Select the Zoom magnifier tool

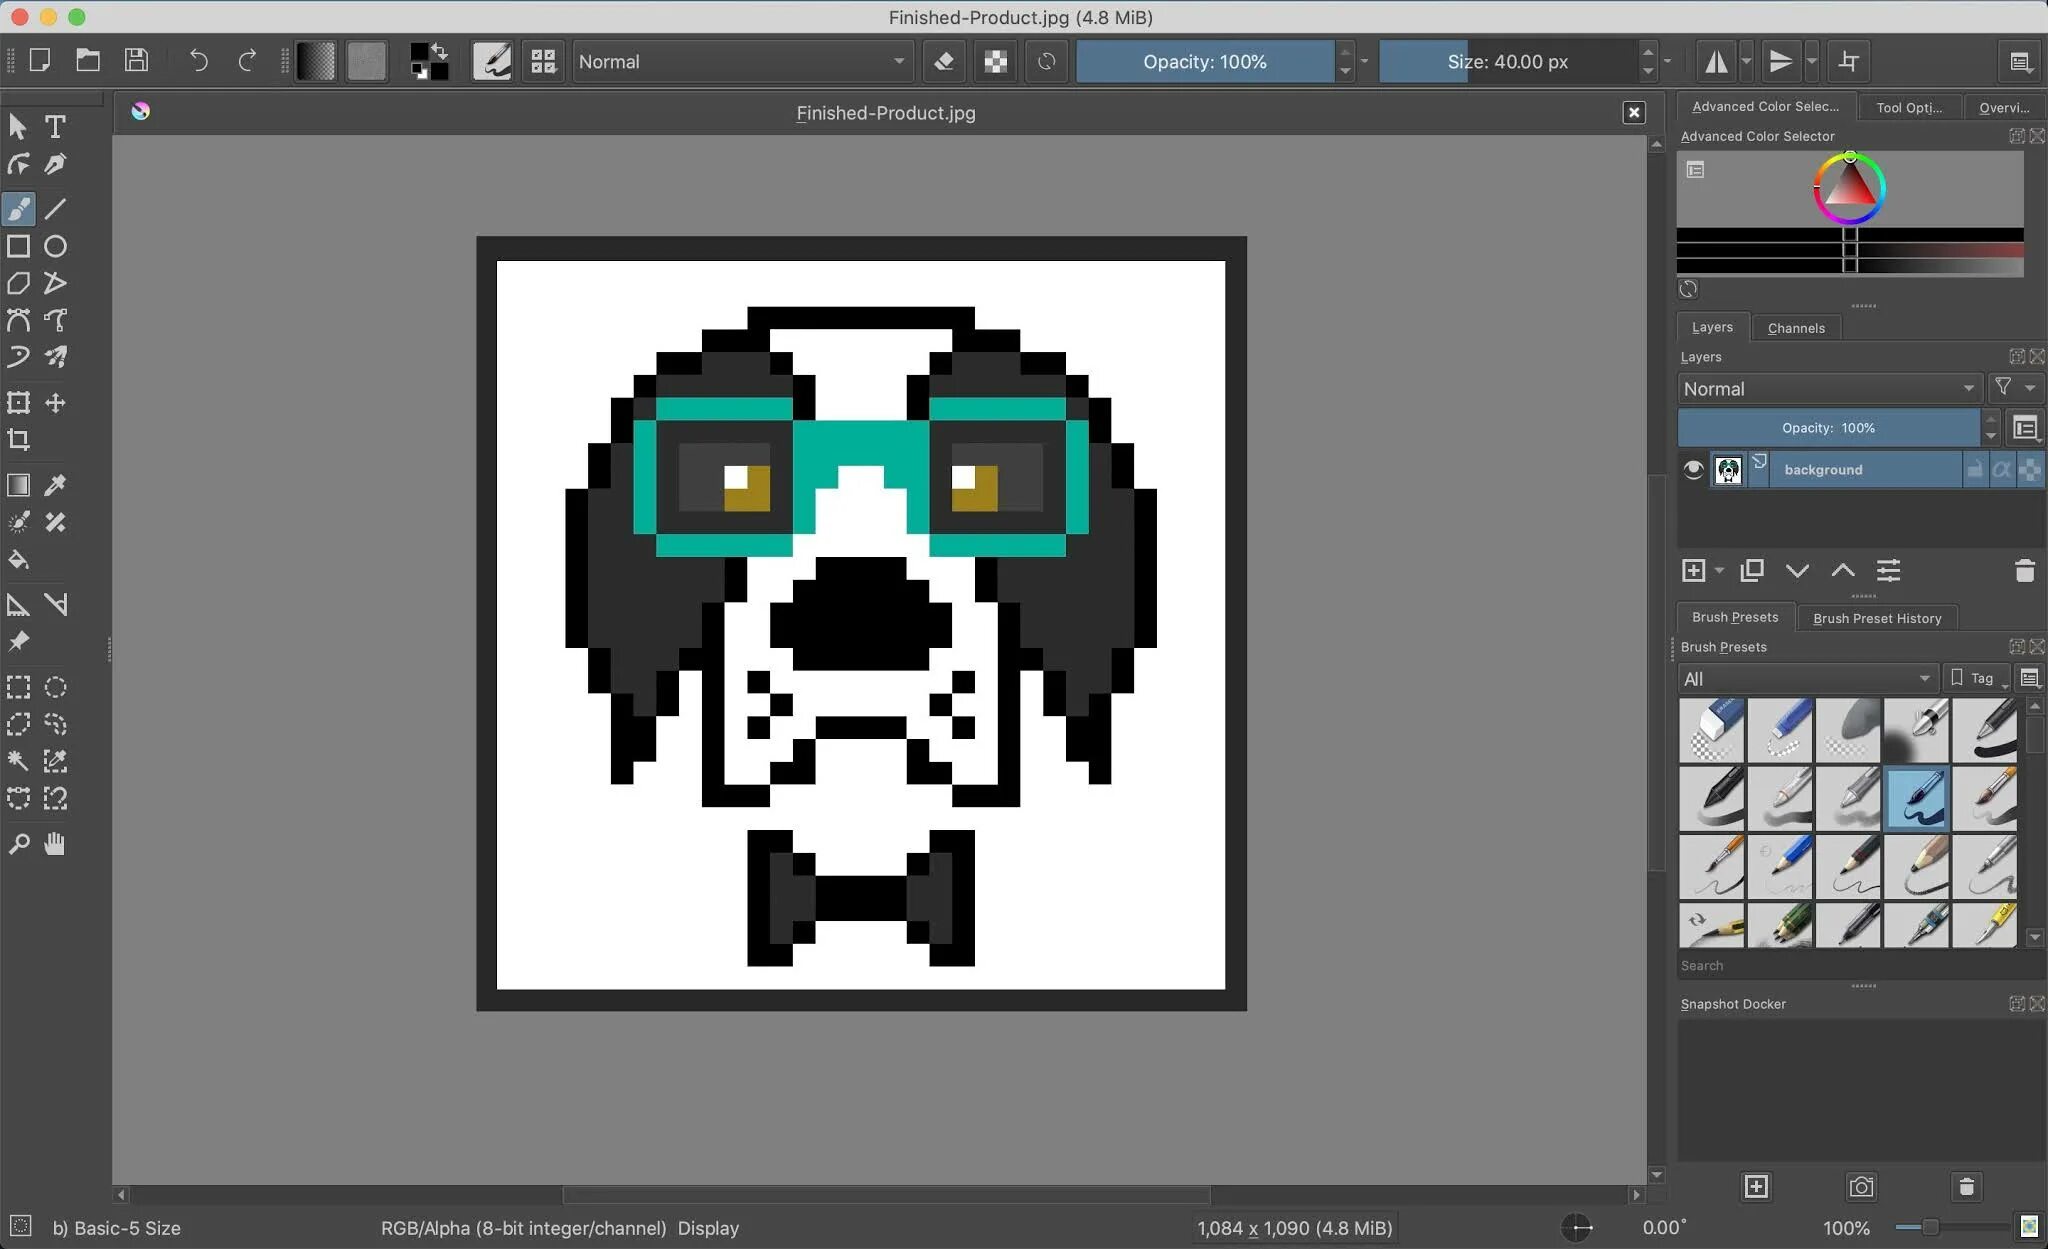point(18,844)
